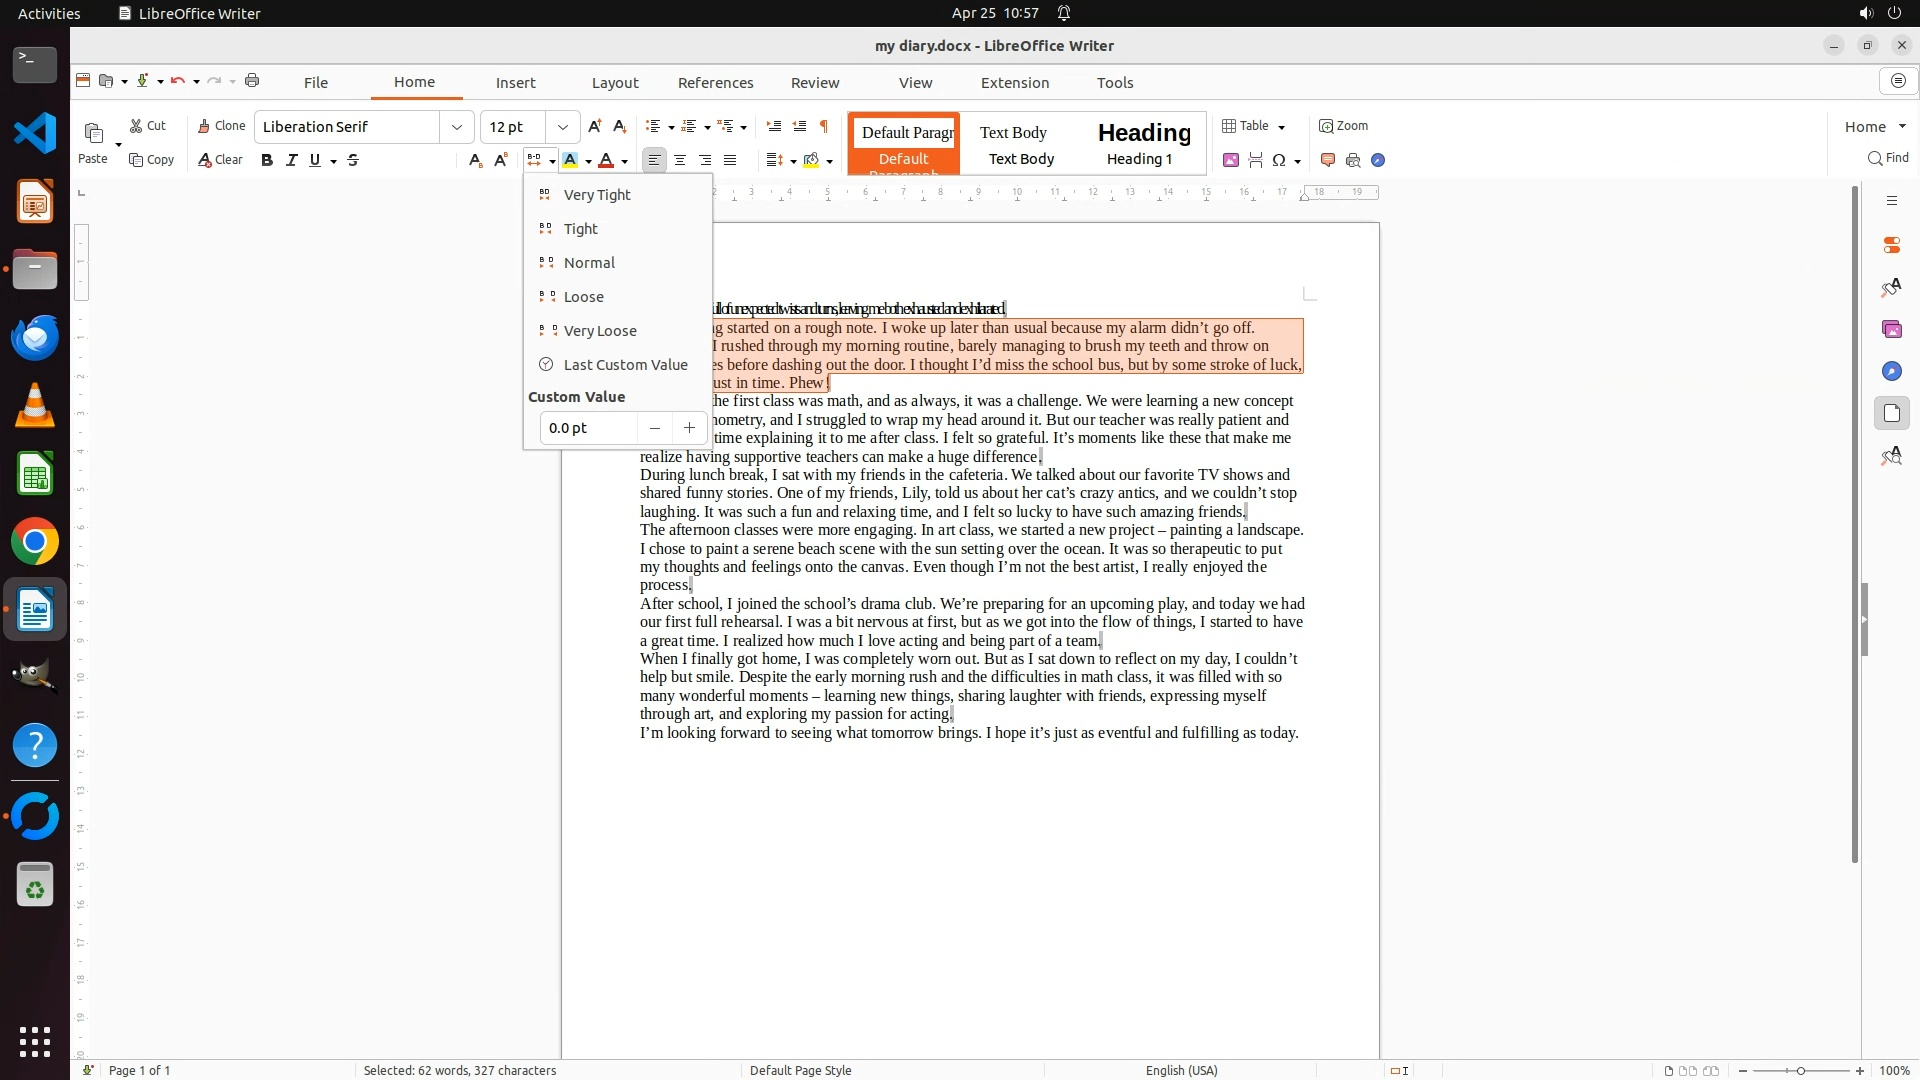Viewport: 1920px width, 1080px height.
Task: Select Very Loose character spacing
Action: [x=600, y=331]
